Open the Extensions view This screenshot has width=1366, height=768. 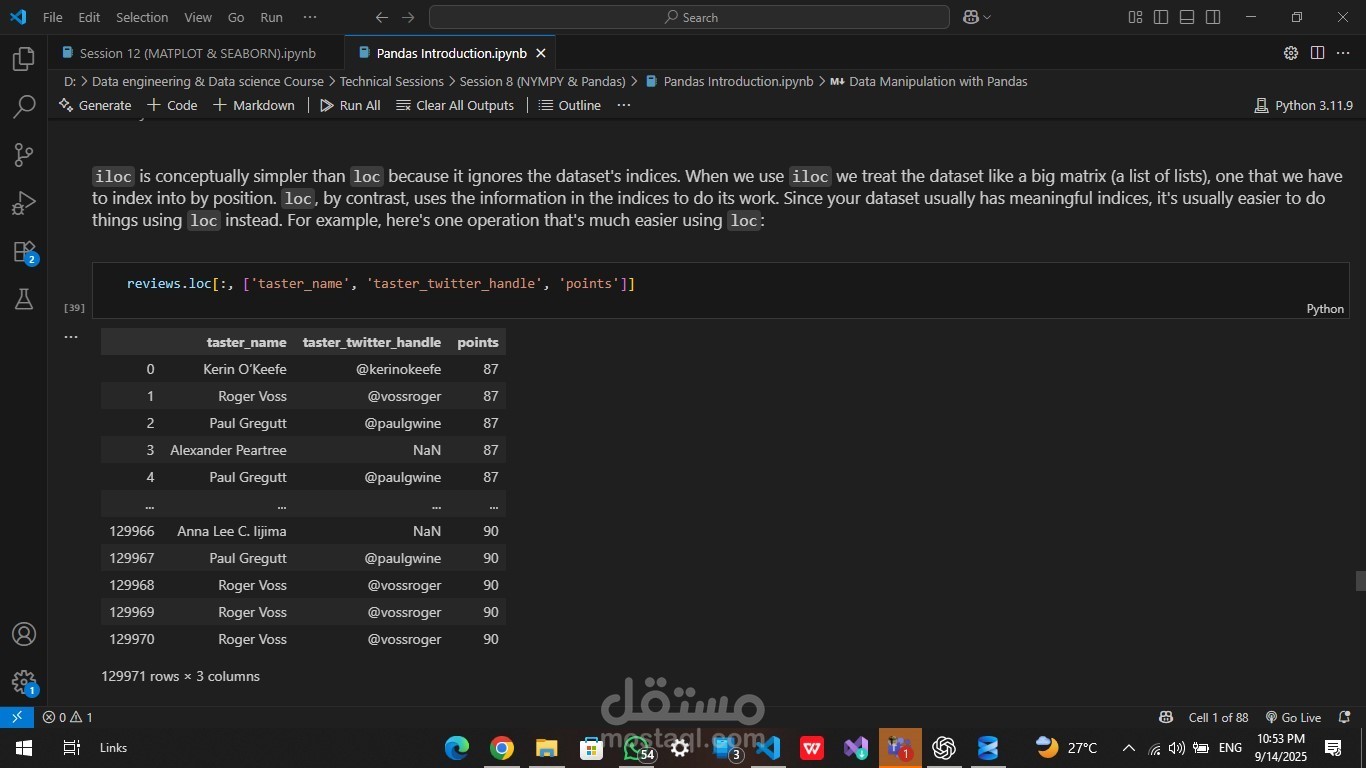tap(24, 251)
